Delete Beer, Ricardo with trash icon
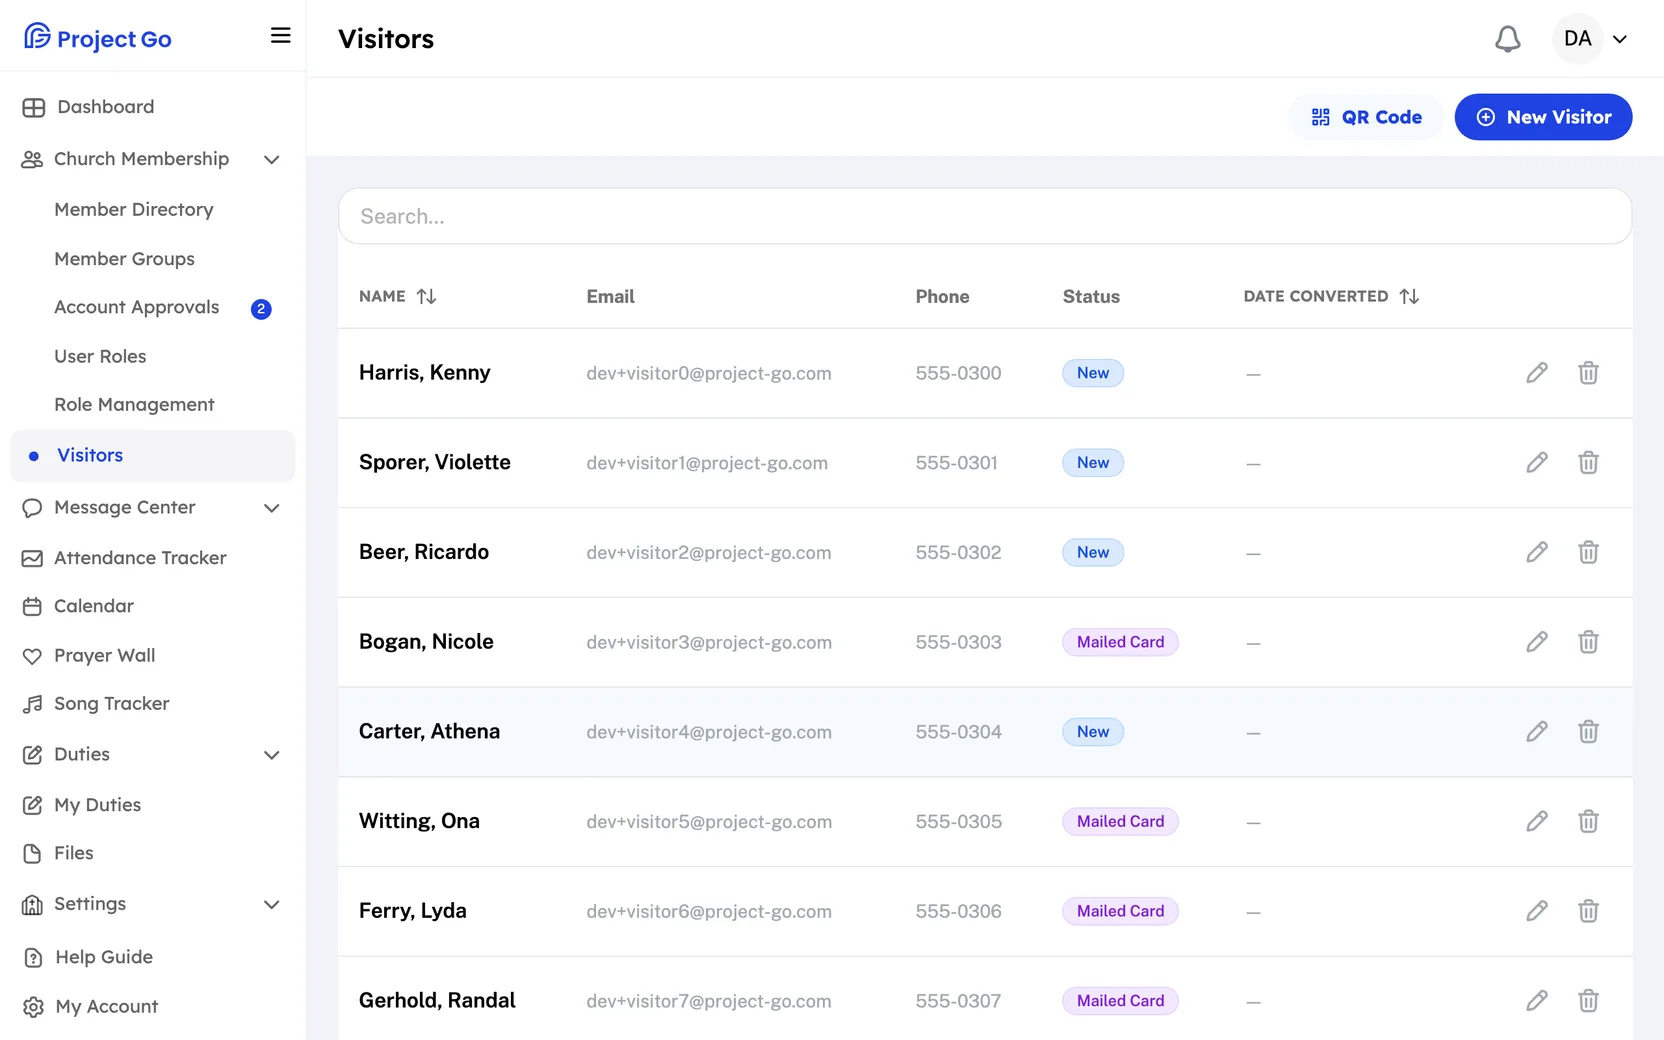 point(1588,552)
